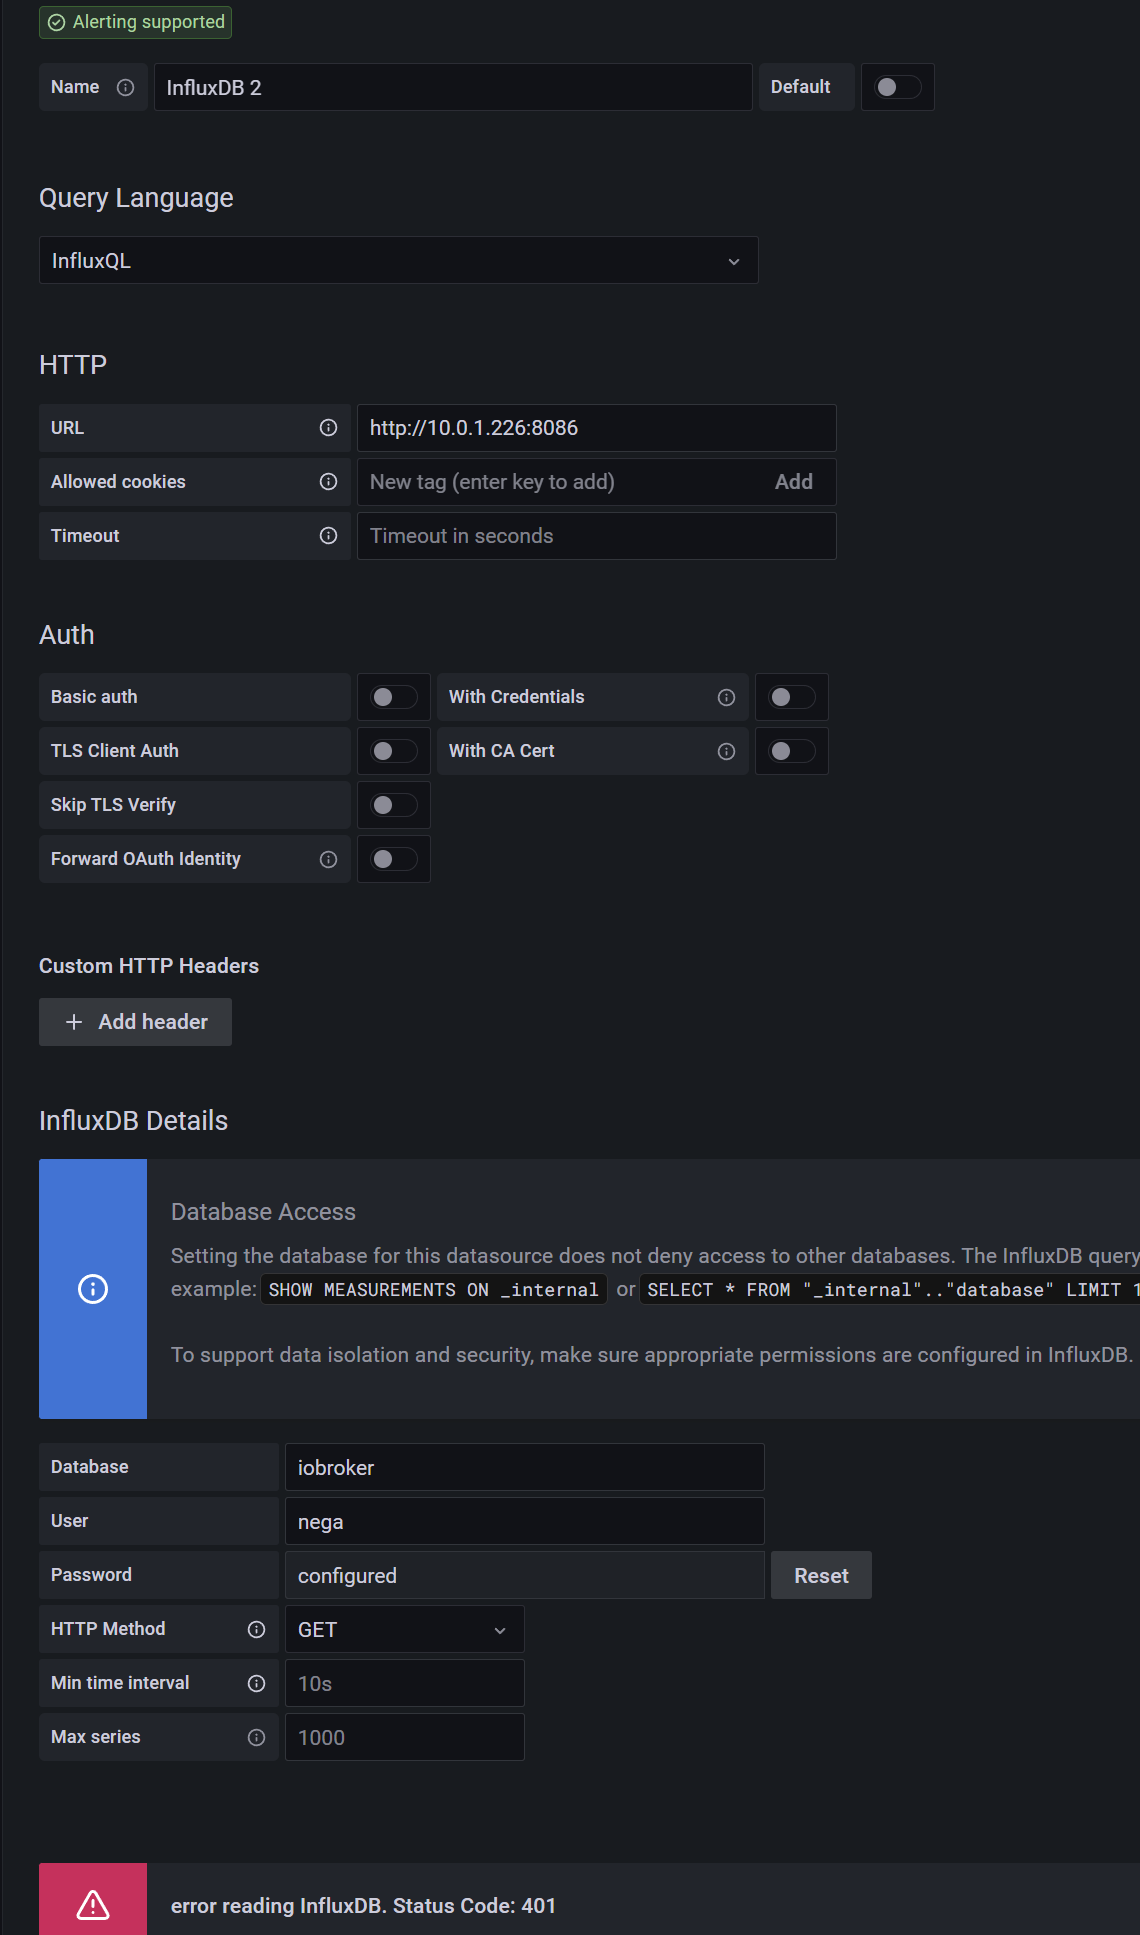The height and width of the screenshot is (1935, 1140).
Task: Click the Name input field
Action: tap(453, 87)
